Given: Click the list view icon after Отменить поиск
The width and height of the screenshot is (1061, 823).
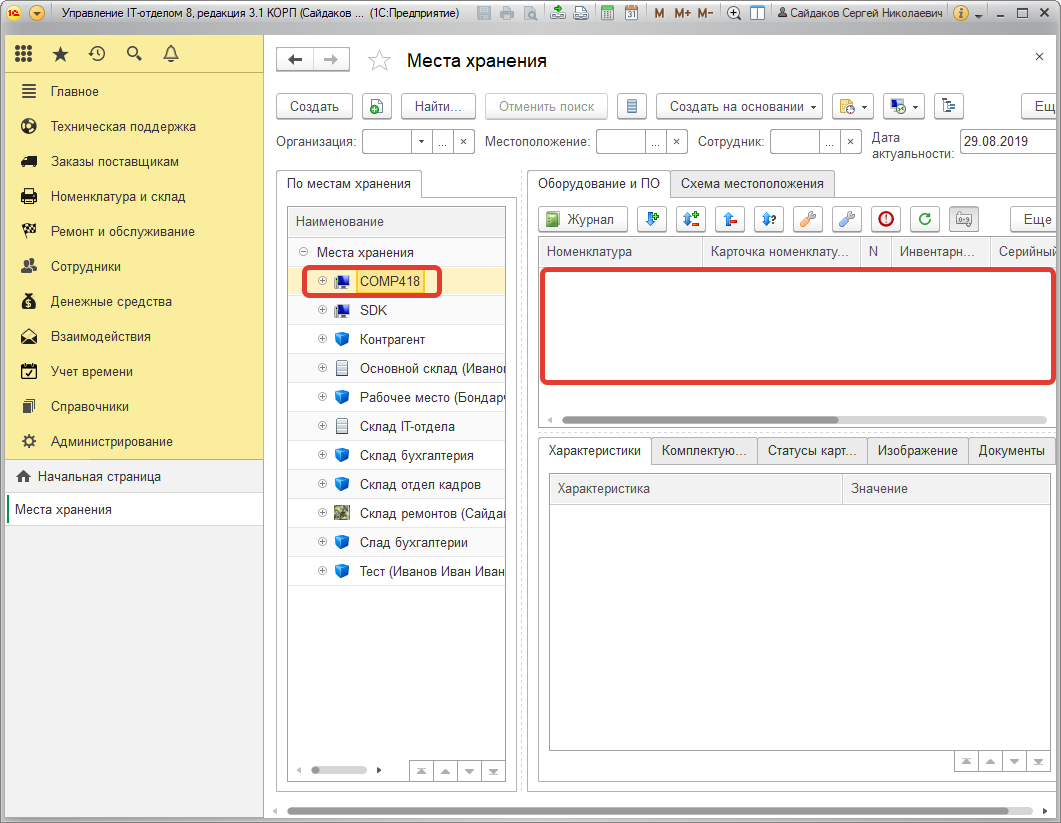Looking at the screenshot, I should pyautogui.click(x=632, y=106).
